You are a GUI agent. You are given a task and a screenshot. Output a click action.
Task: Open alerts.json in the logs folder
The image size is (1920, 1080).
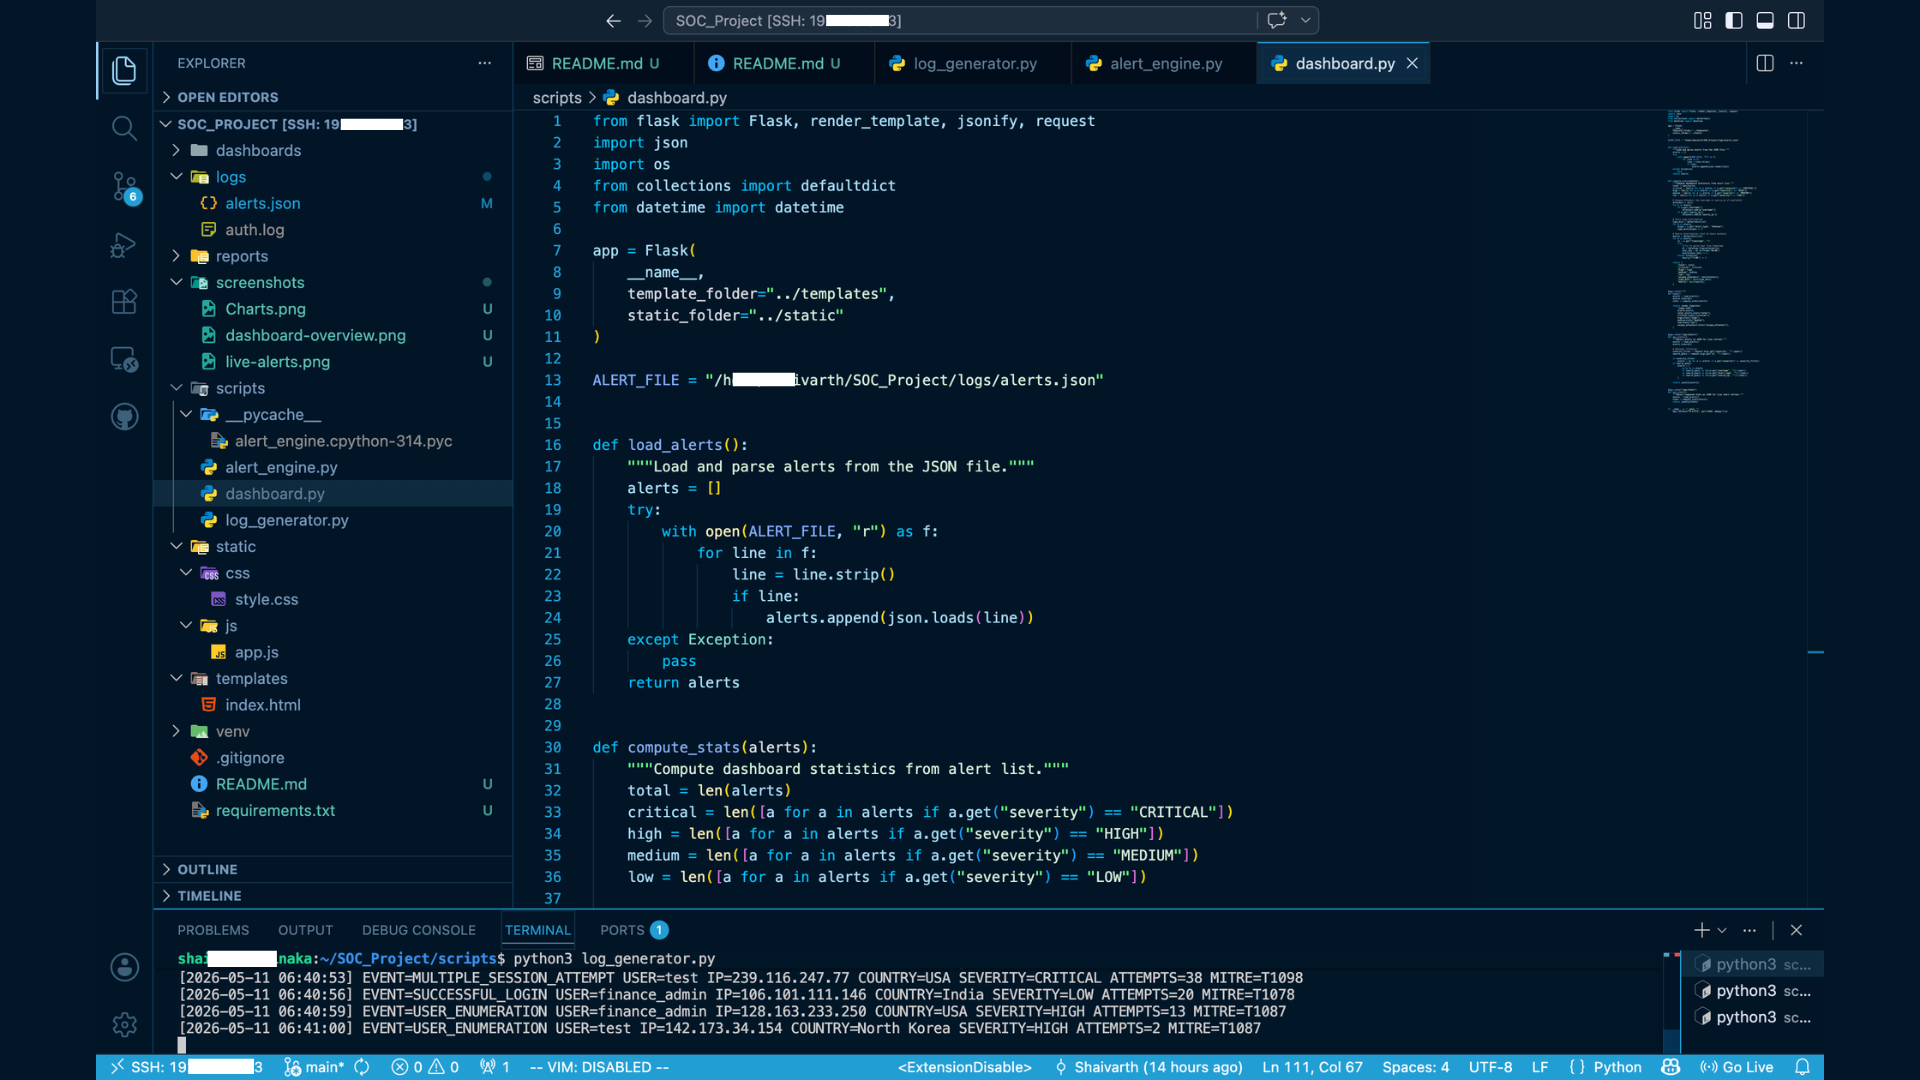(262, 203)
